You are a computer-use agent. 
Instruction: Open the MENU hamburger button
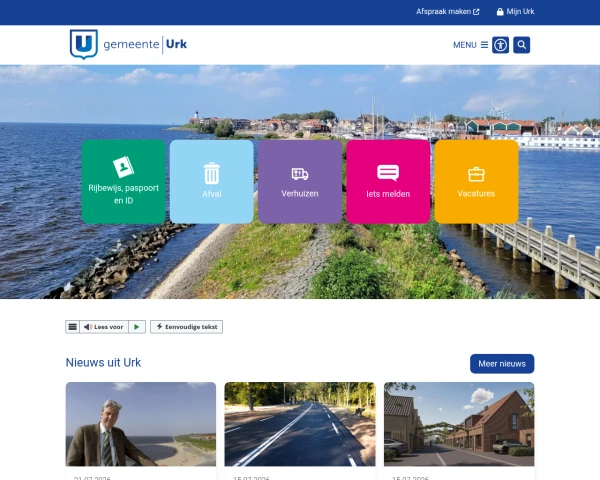coord(470,45)
